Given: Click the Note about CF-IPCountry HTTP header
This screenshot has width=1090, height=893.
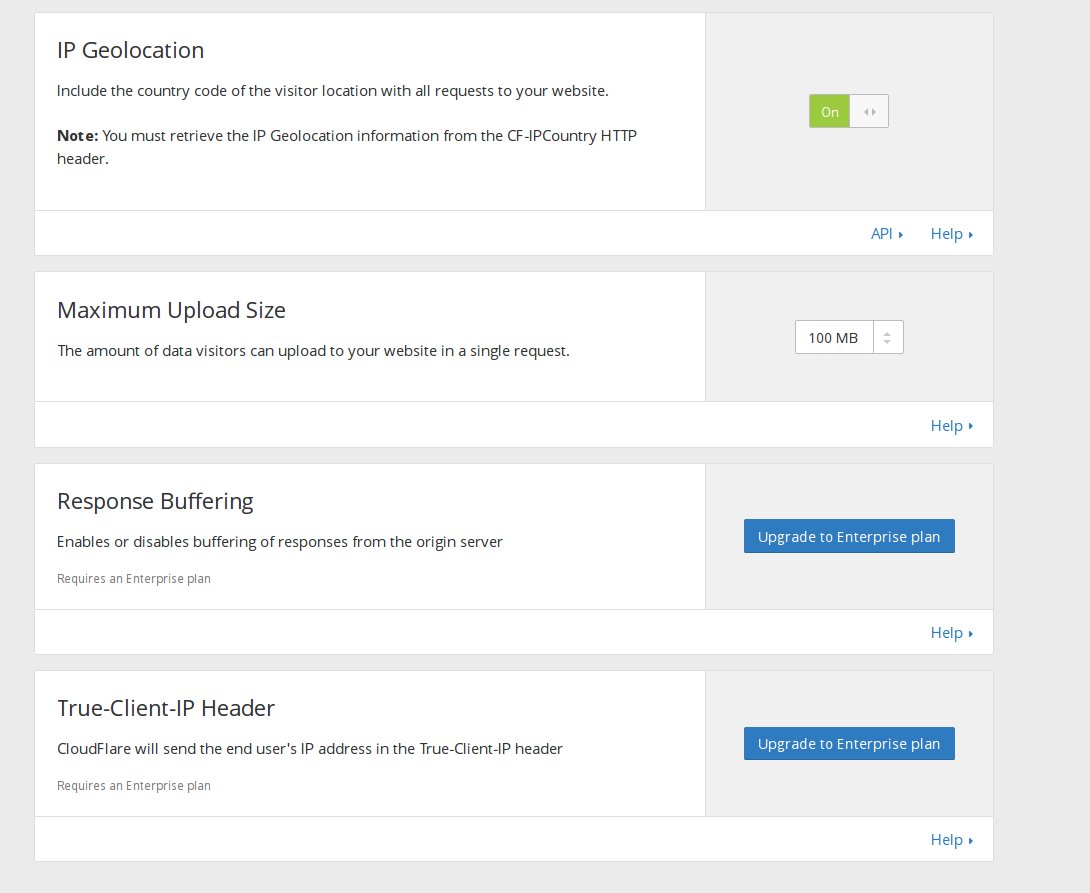Looking at the screenshot, I should (347, 147).
